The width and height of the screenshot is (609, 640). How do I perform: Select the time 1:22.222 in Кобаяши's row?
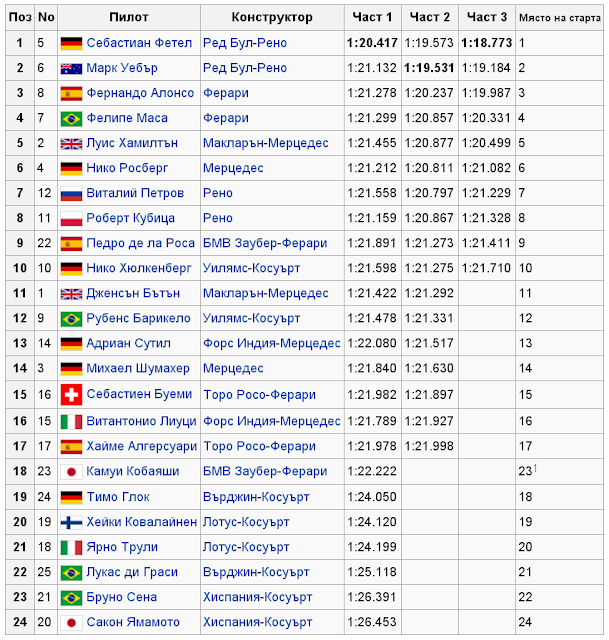pyautogui.click(x=372, y=471)
